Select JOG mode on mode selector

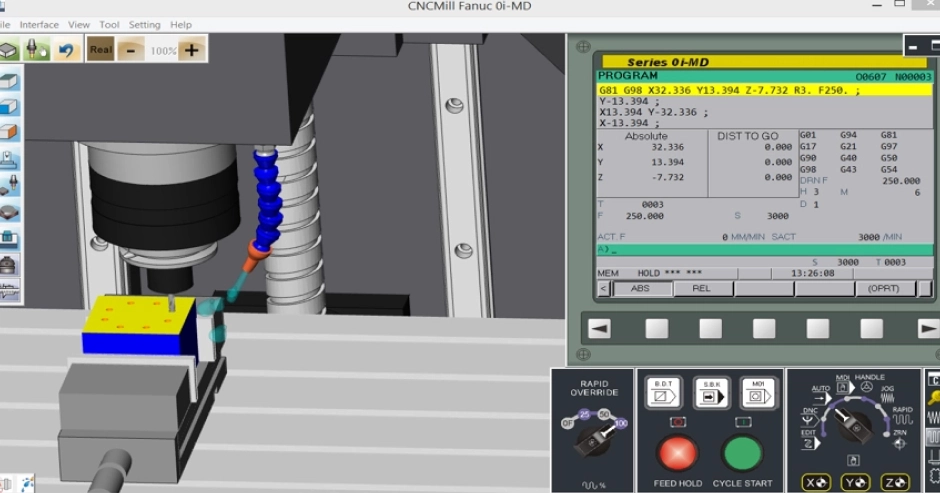point(887,394)
